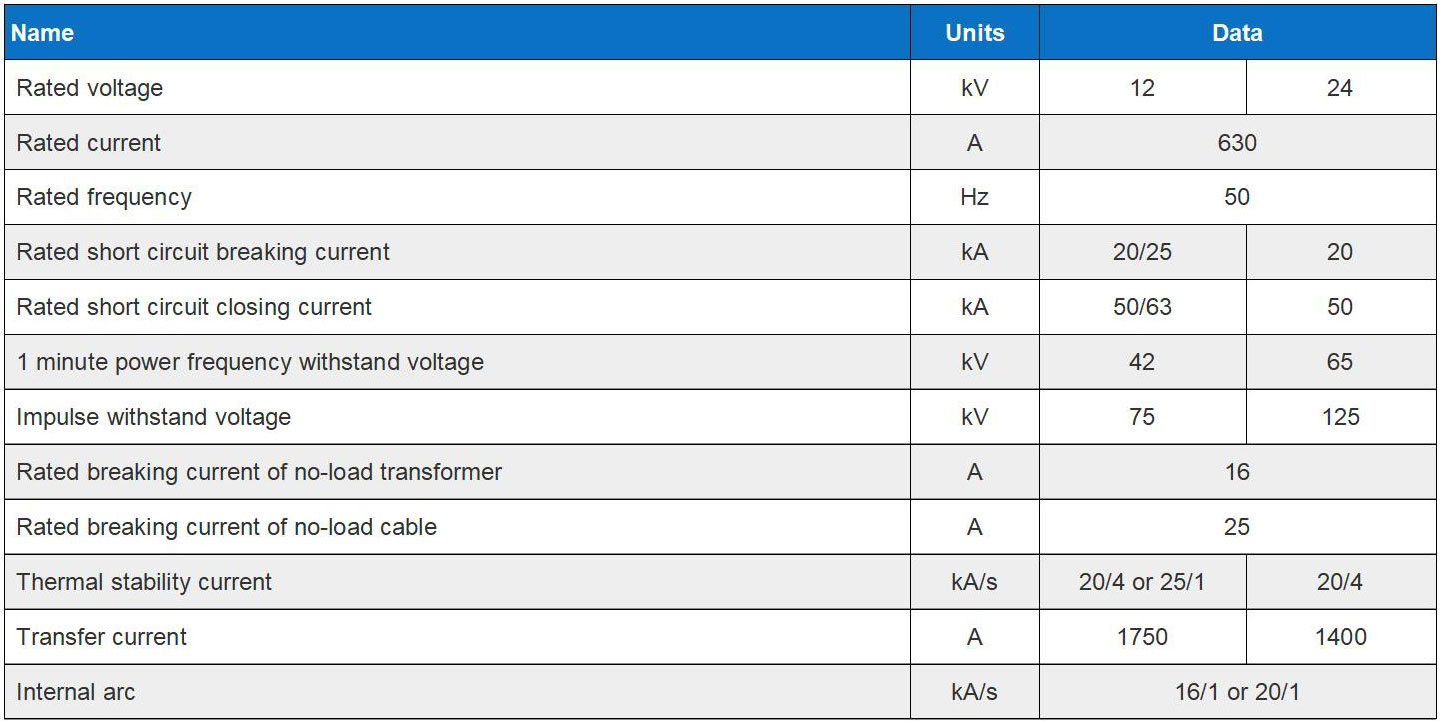The width and height of the screenshot is (1441, 721).
Task: Click the Hz unit cell
Action: [974, 197]
